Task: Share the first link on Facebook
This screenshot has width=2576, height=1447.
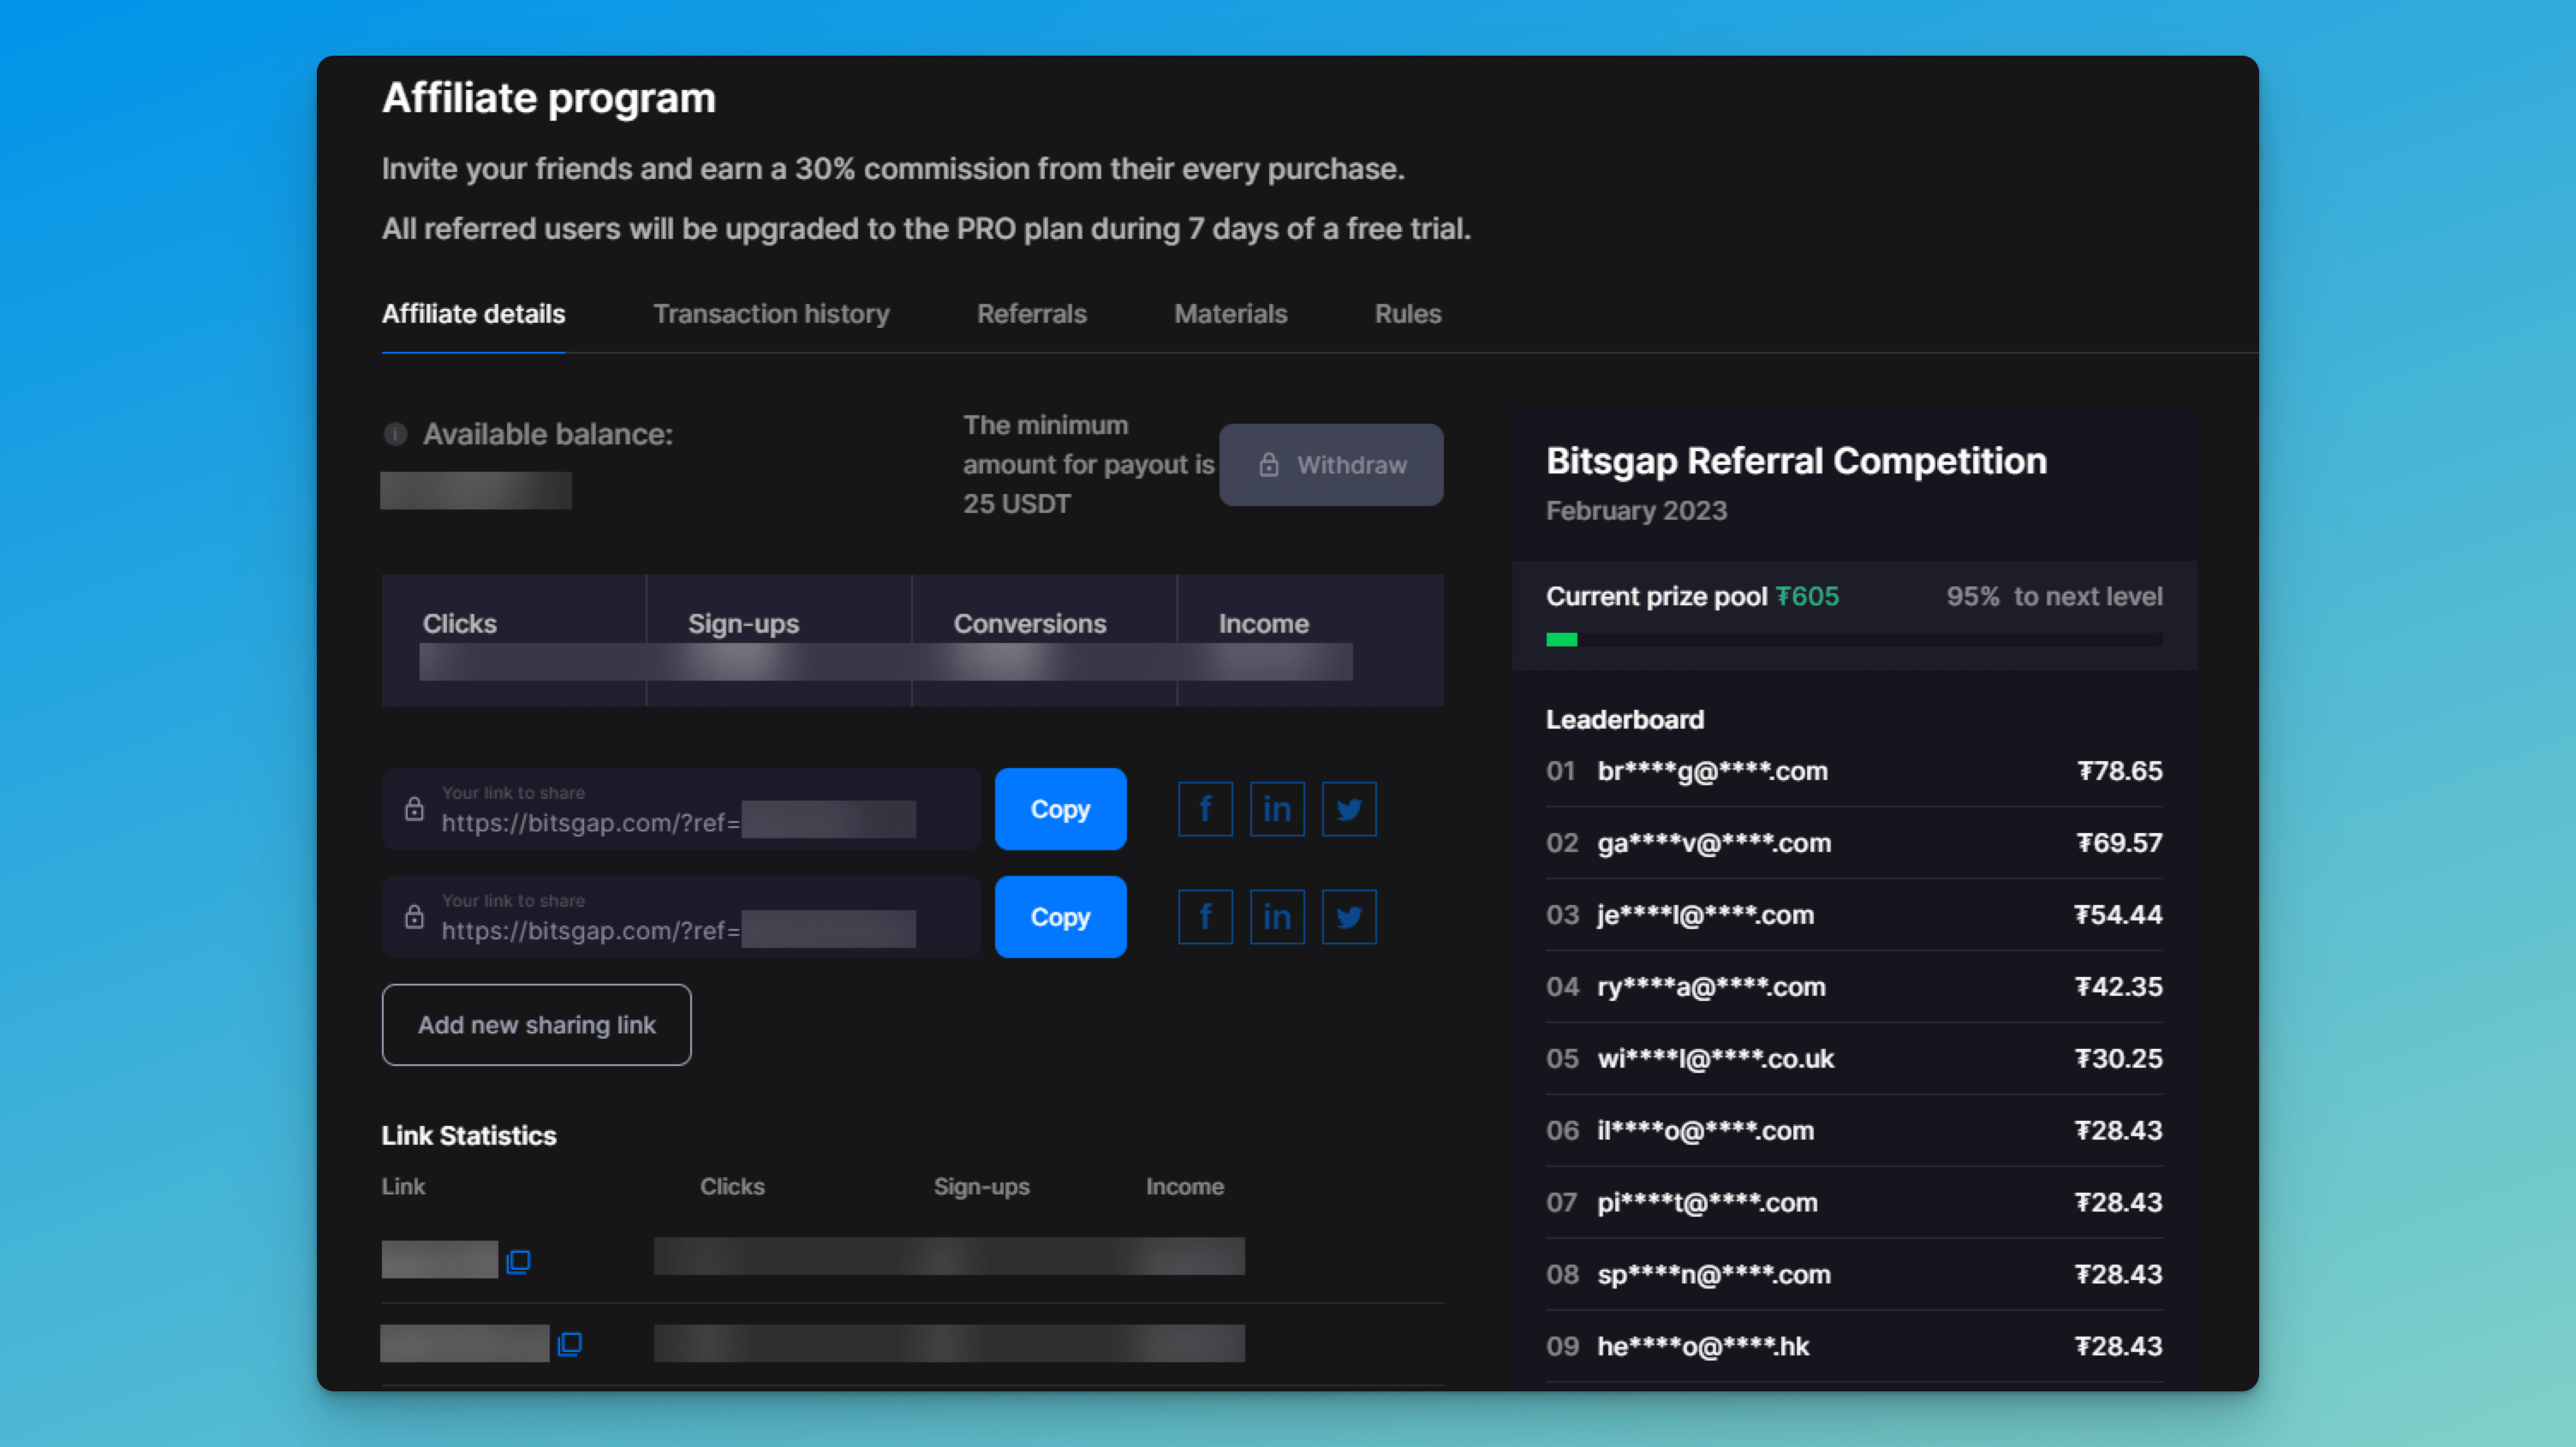Action: click(x=1205, y=809)
